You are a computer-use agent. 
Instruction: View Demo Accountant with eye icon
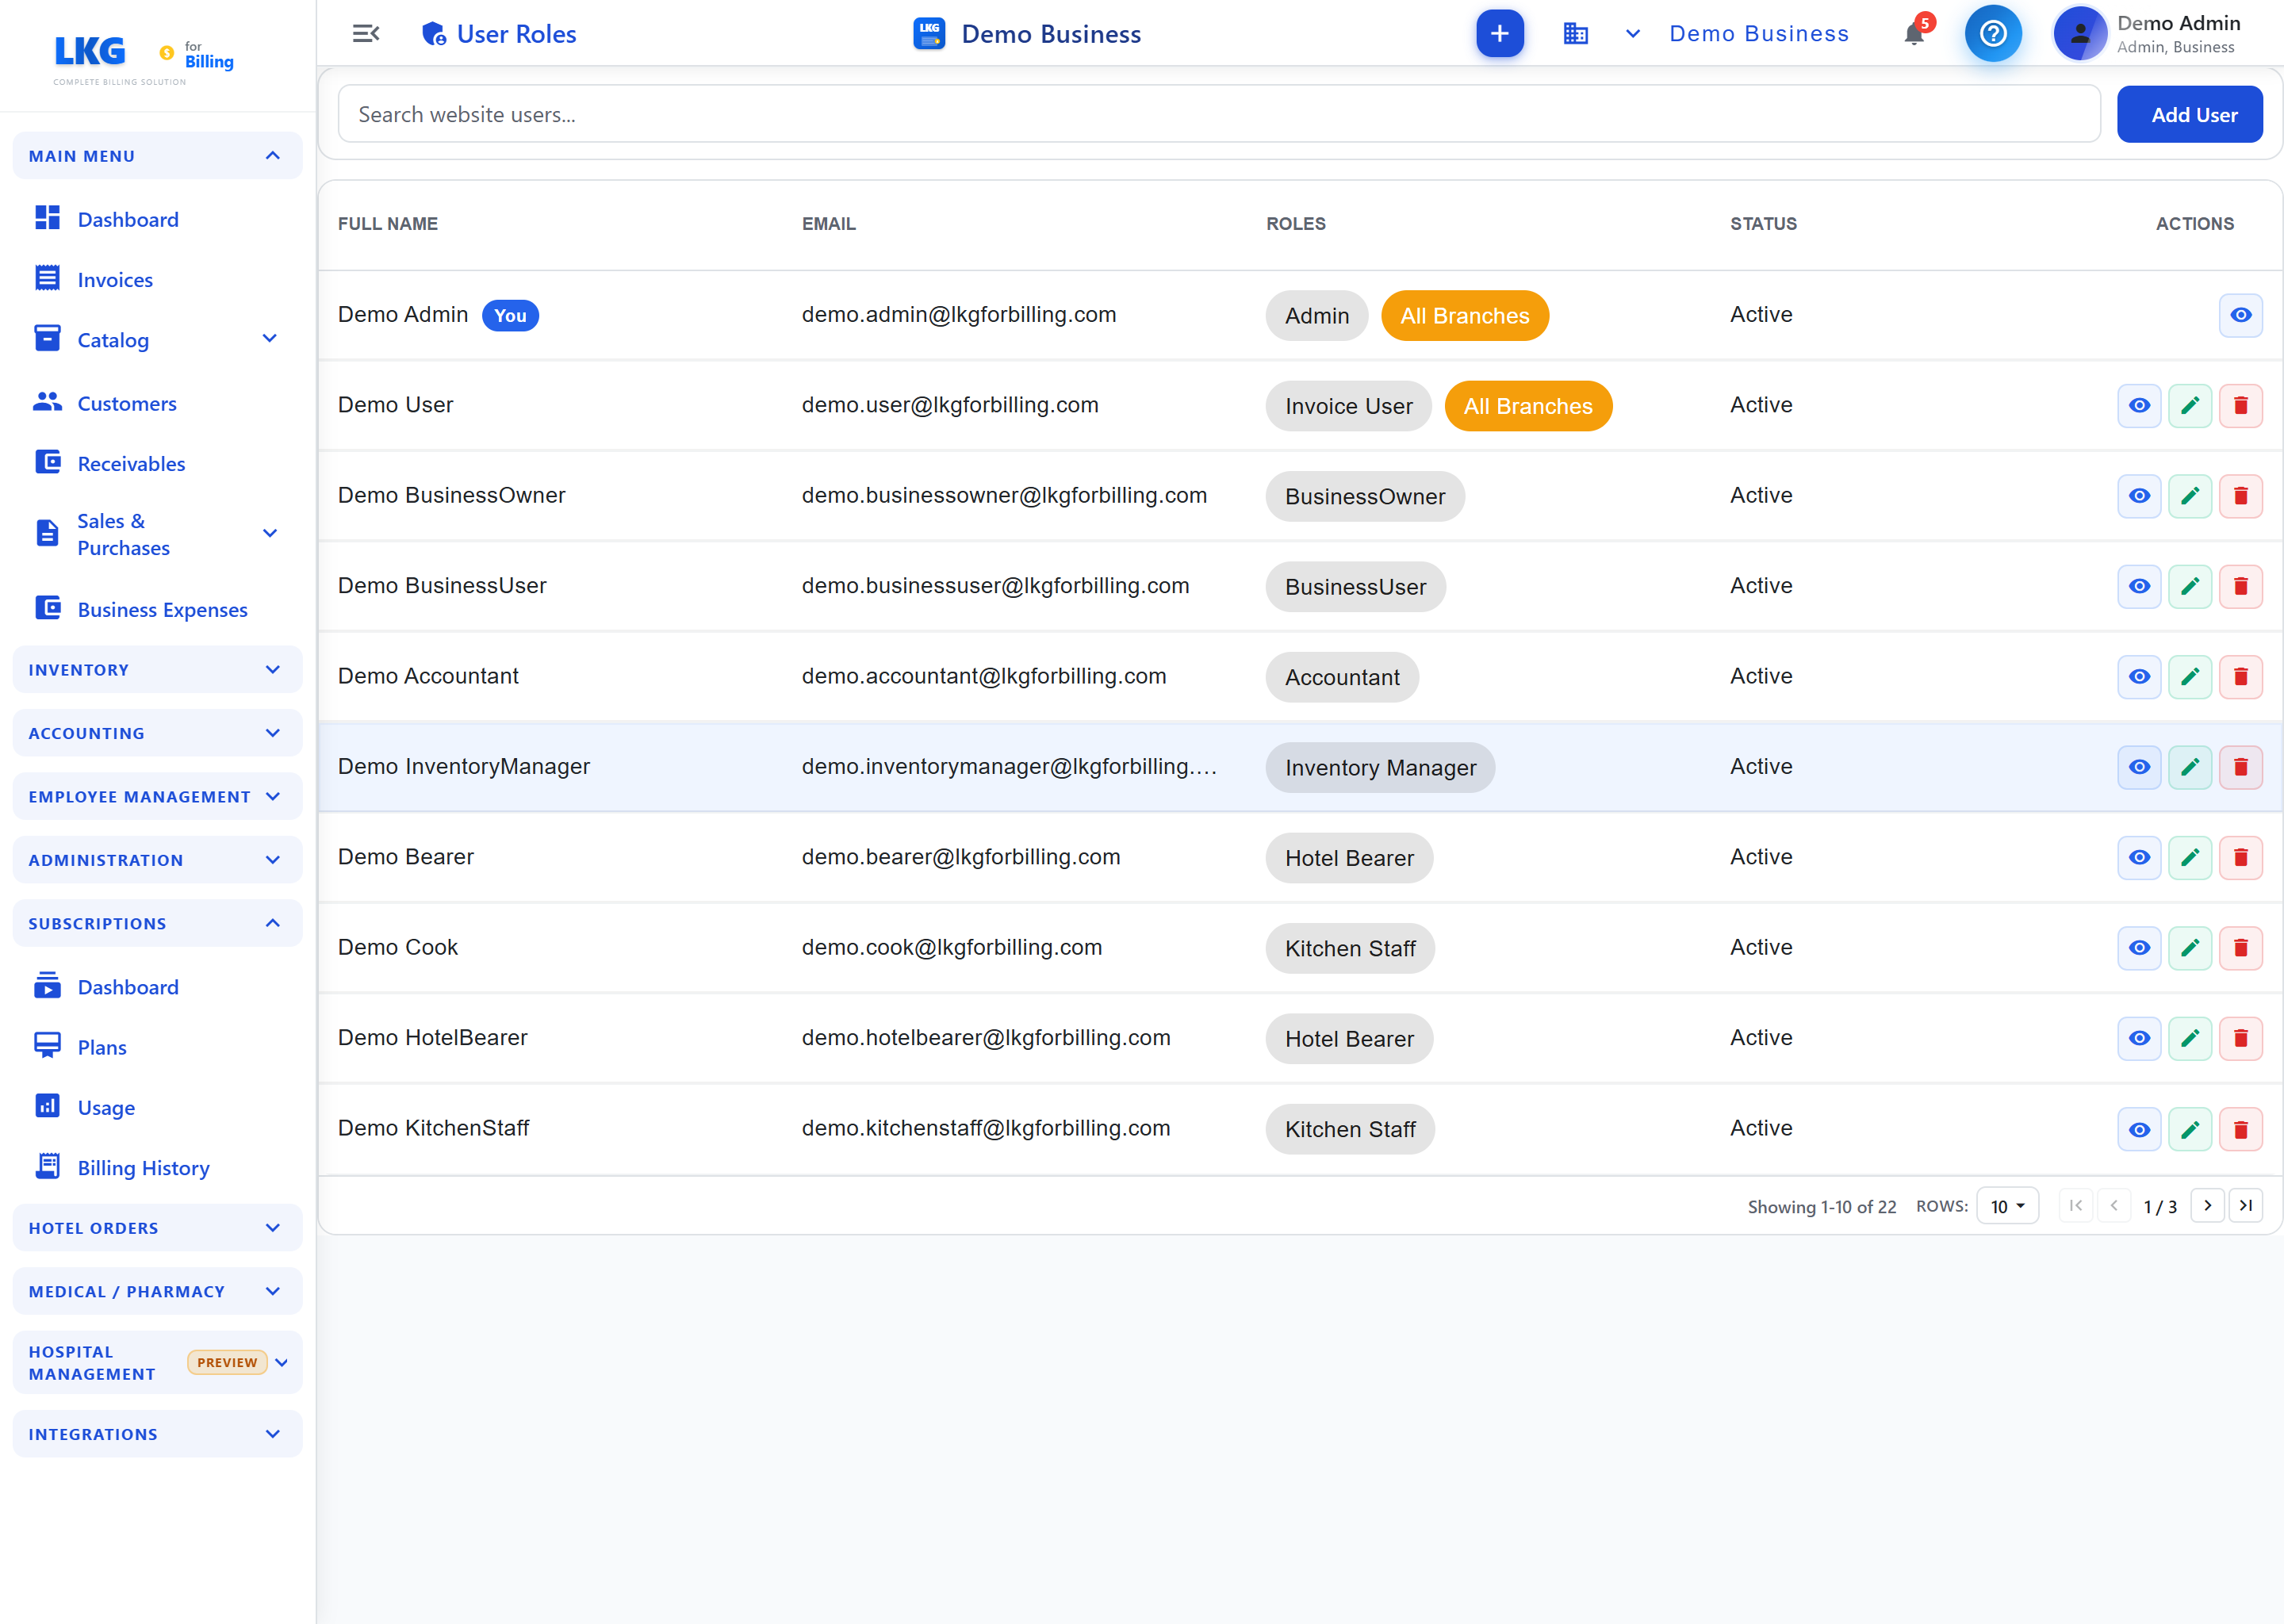2139,677
